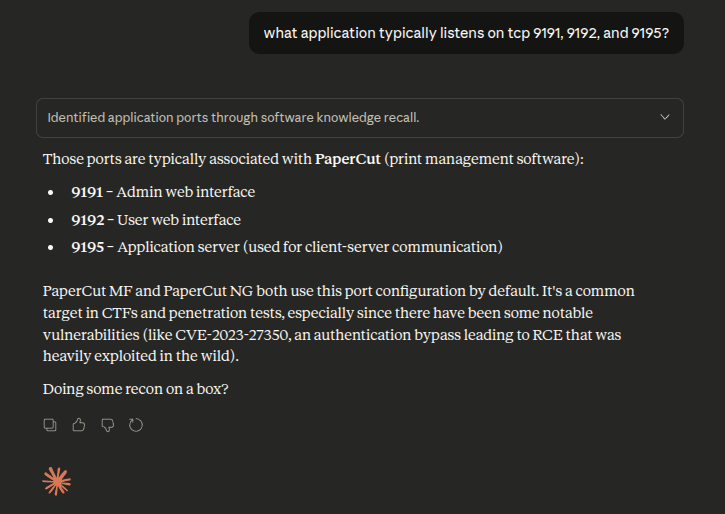
Task: Open 'Identified application ports' thought summary
Action: [x=360, y=118]
